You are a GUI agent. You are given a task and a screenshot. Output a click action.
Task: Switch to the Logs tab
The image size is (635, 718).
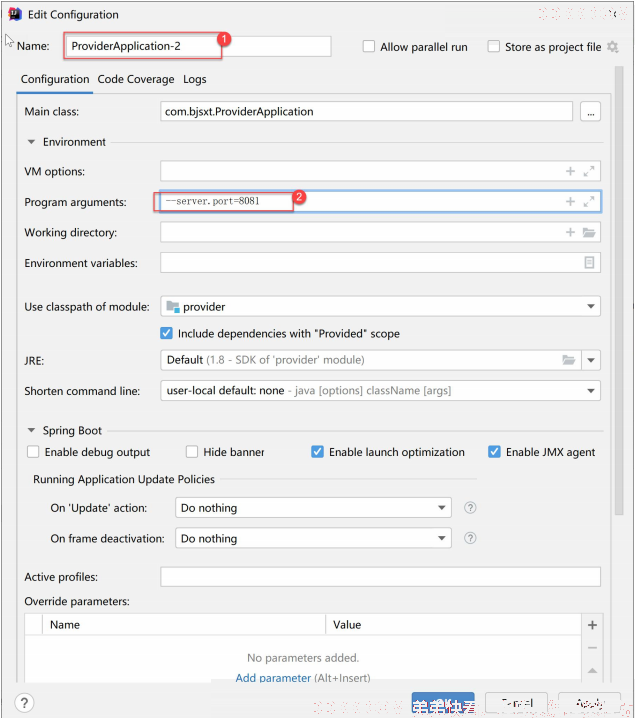coord(195,79)
